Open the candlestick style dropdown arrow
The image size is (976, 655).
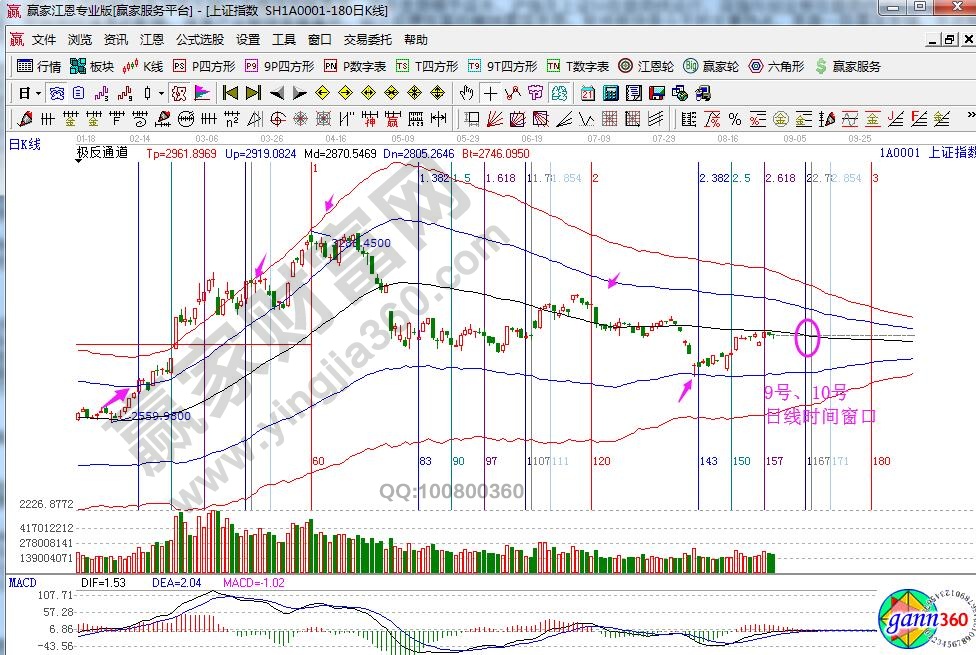click(x=162, y=93)
